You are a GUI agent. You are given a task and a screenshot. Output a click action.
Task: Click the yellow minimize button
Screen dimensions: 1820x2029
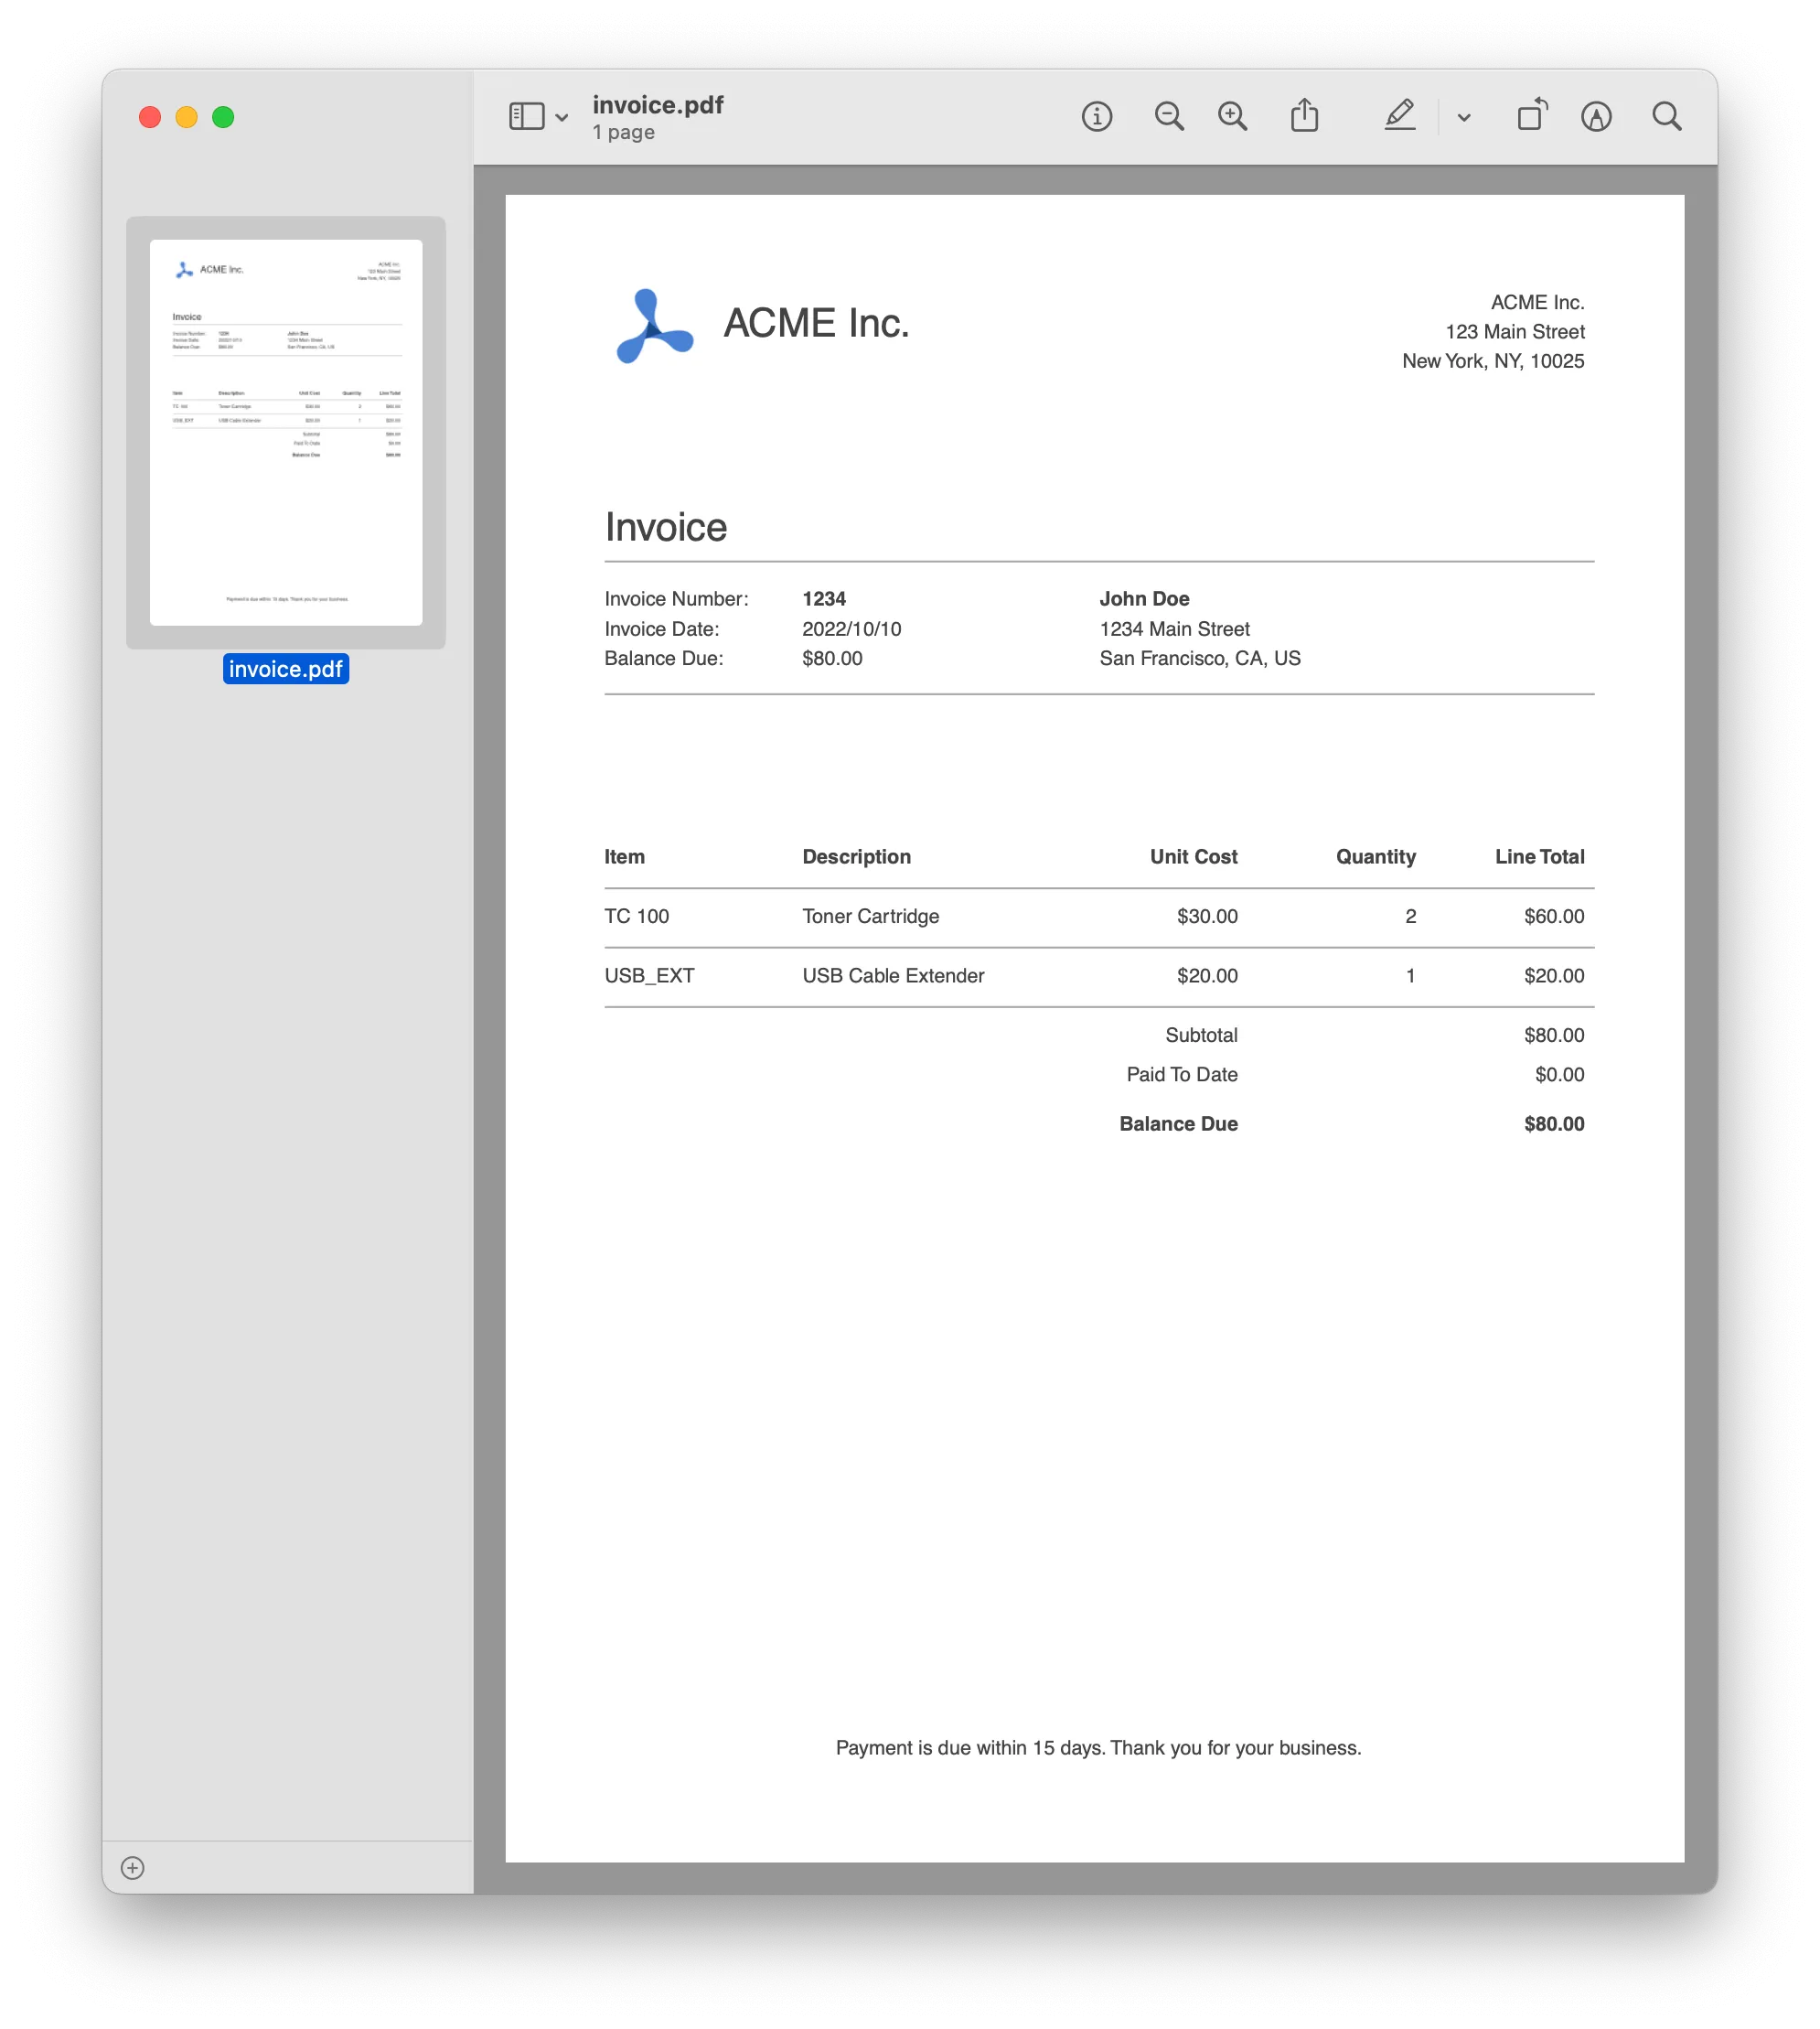185,117
